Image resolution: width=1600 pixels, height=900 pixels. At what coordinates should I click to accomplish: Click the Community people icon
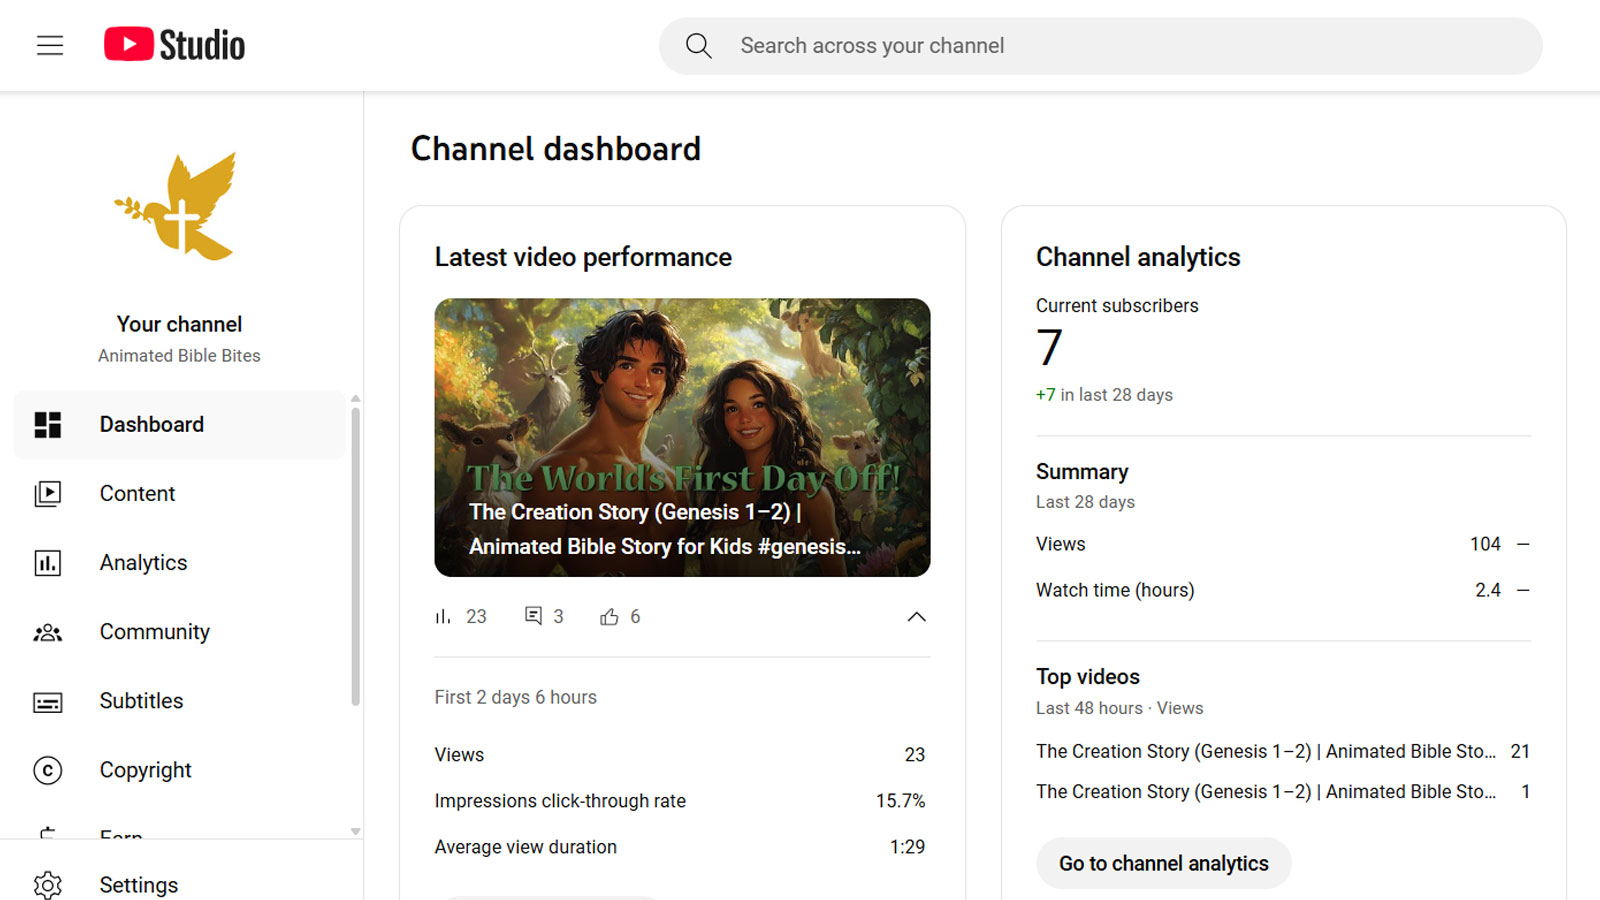(x=48, y=632)
